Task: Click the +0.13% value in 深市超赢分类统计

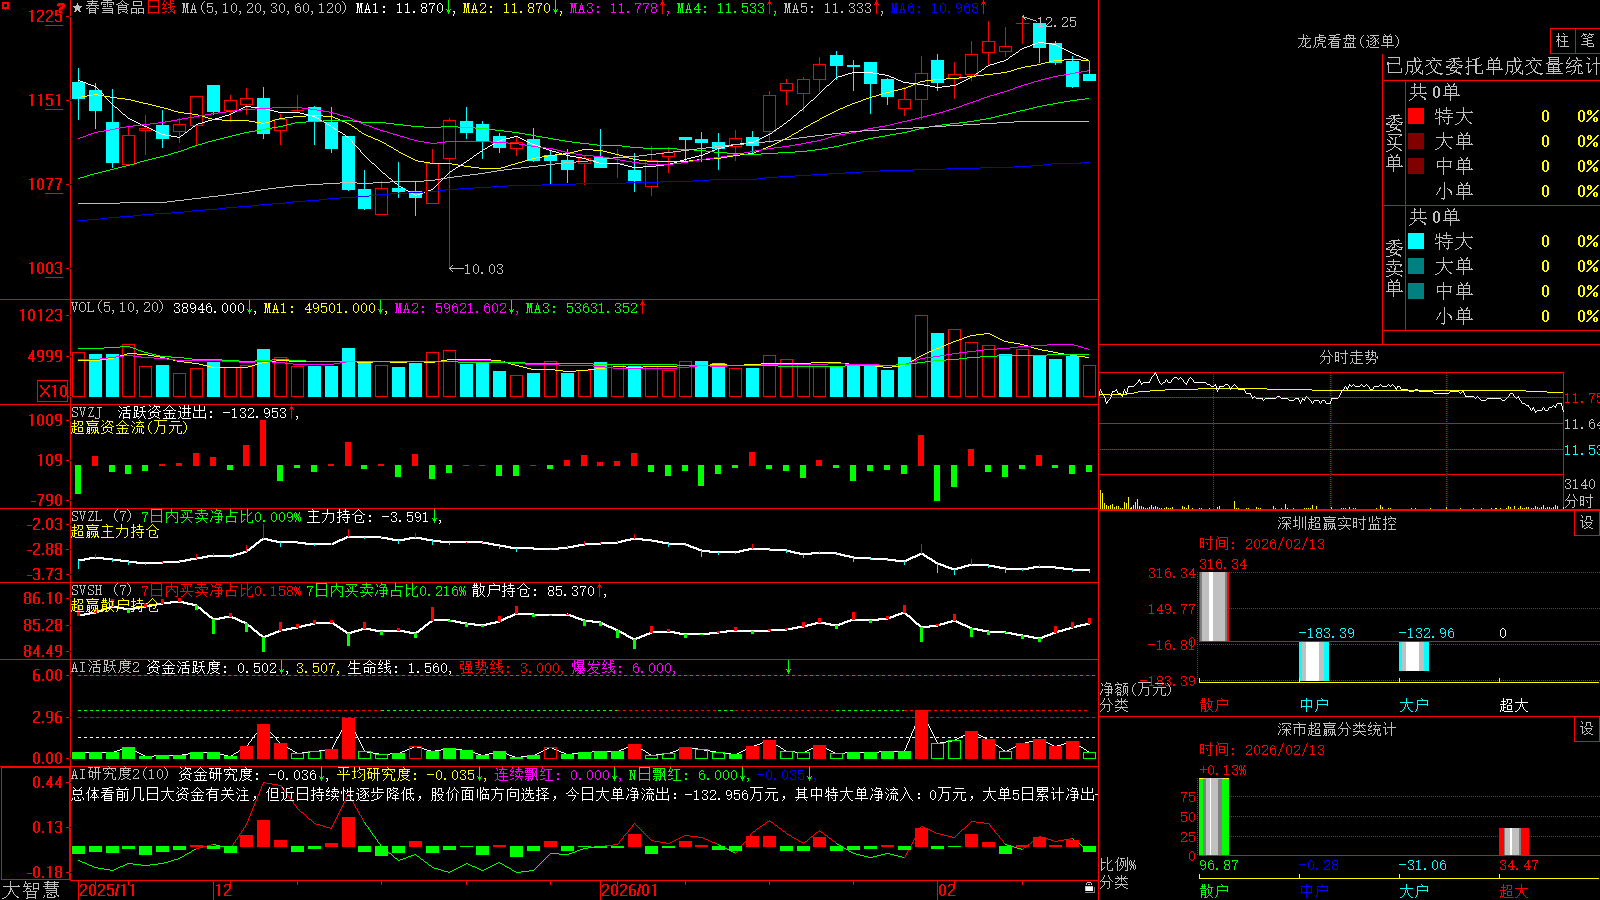Action: point(1223,770)
